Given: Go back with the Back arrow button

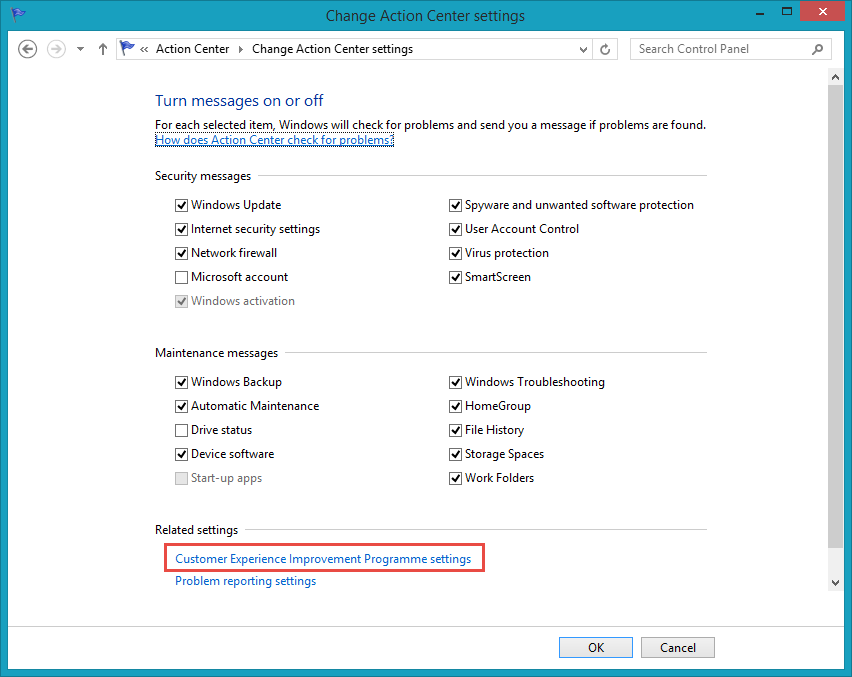Looking at the screenshot, I should tap(27, 49).
